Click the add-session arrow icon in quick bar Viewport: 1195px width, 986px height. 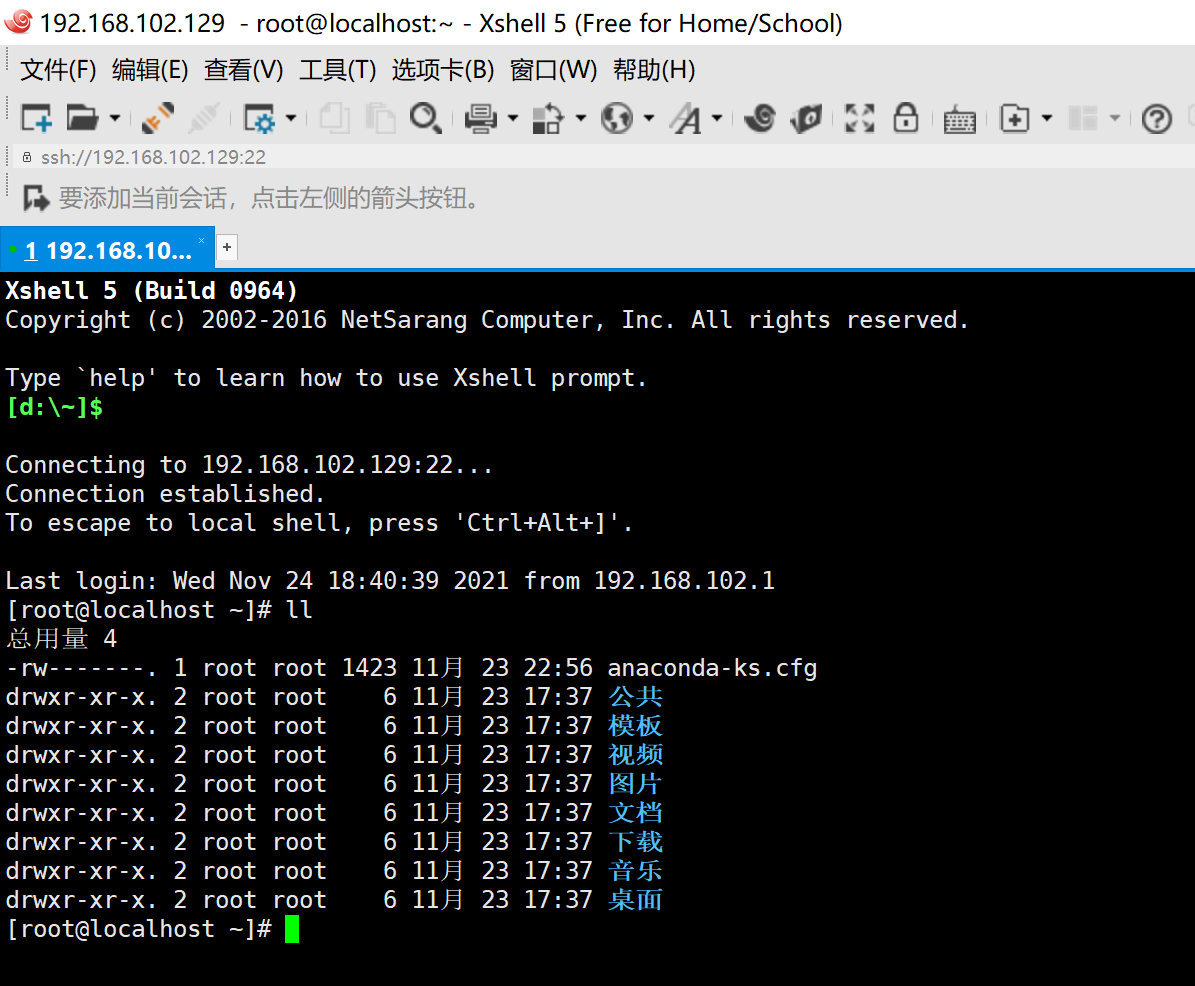(36, 198)
